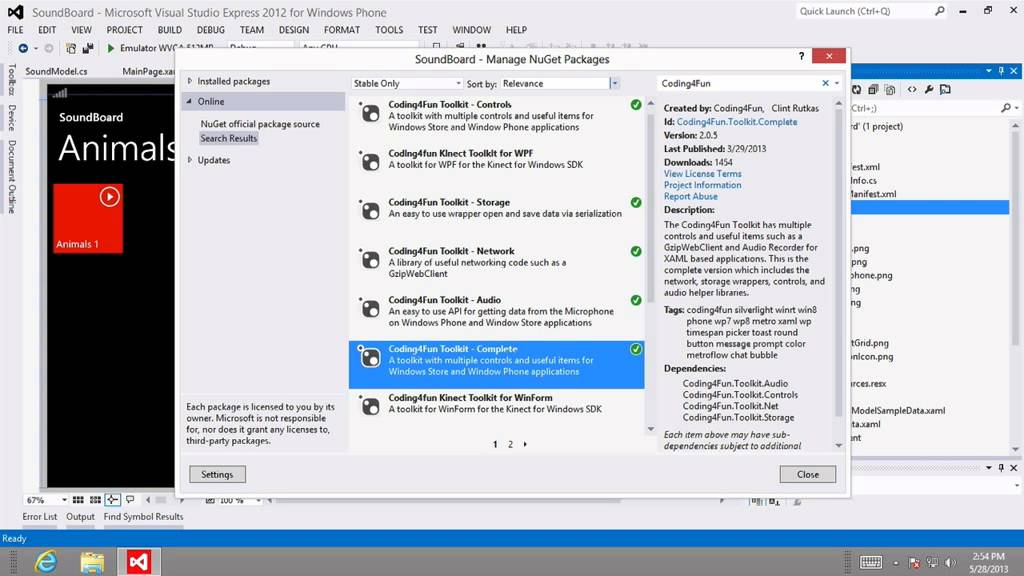The width and height of the screenshot is (1024, 576).
Task: Collapse the Online node
Action: click(x=189, y=101)
